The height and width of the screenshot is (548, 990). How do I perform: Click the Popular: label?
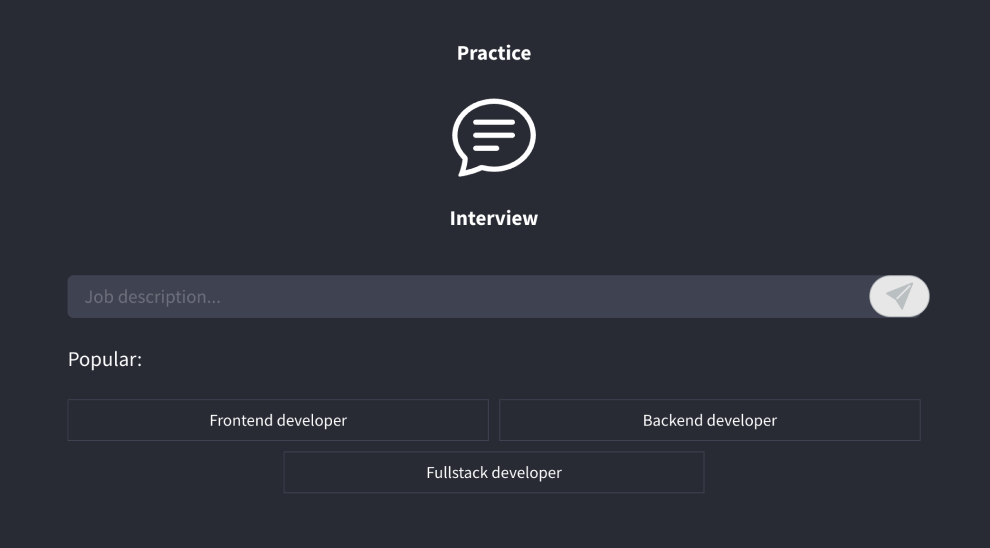[105, 359]
